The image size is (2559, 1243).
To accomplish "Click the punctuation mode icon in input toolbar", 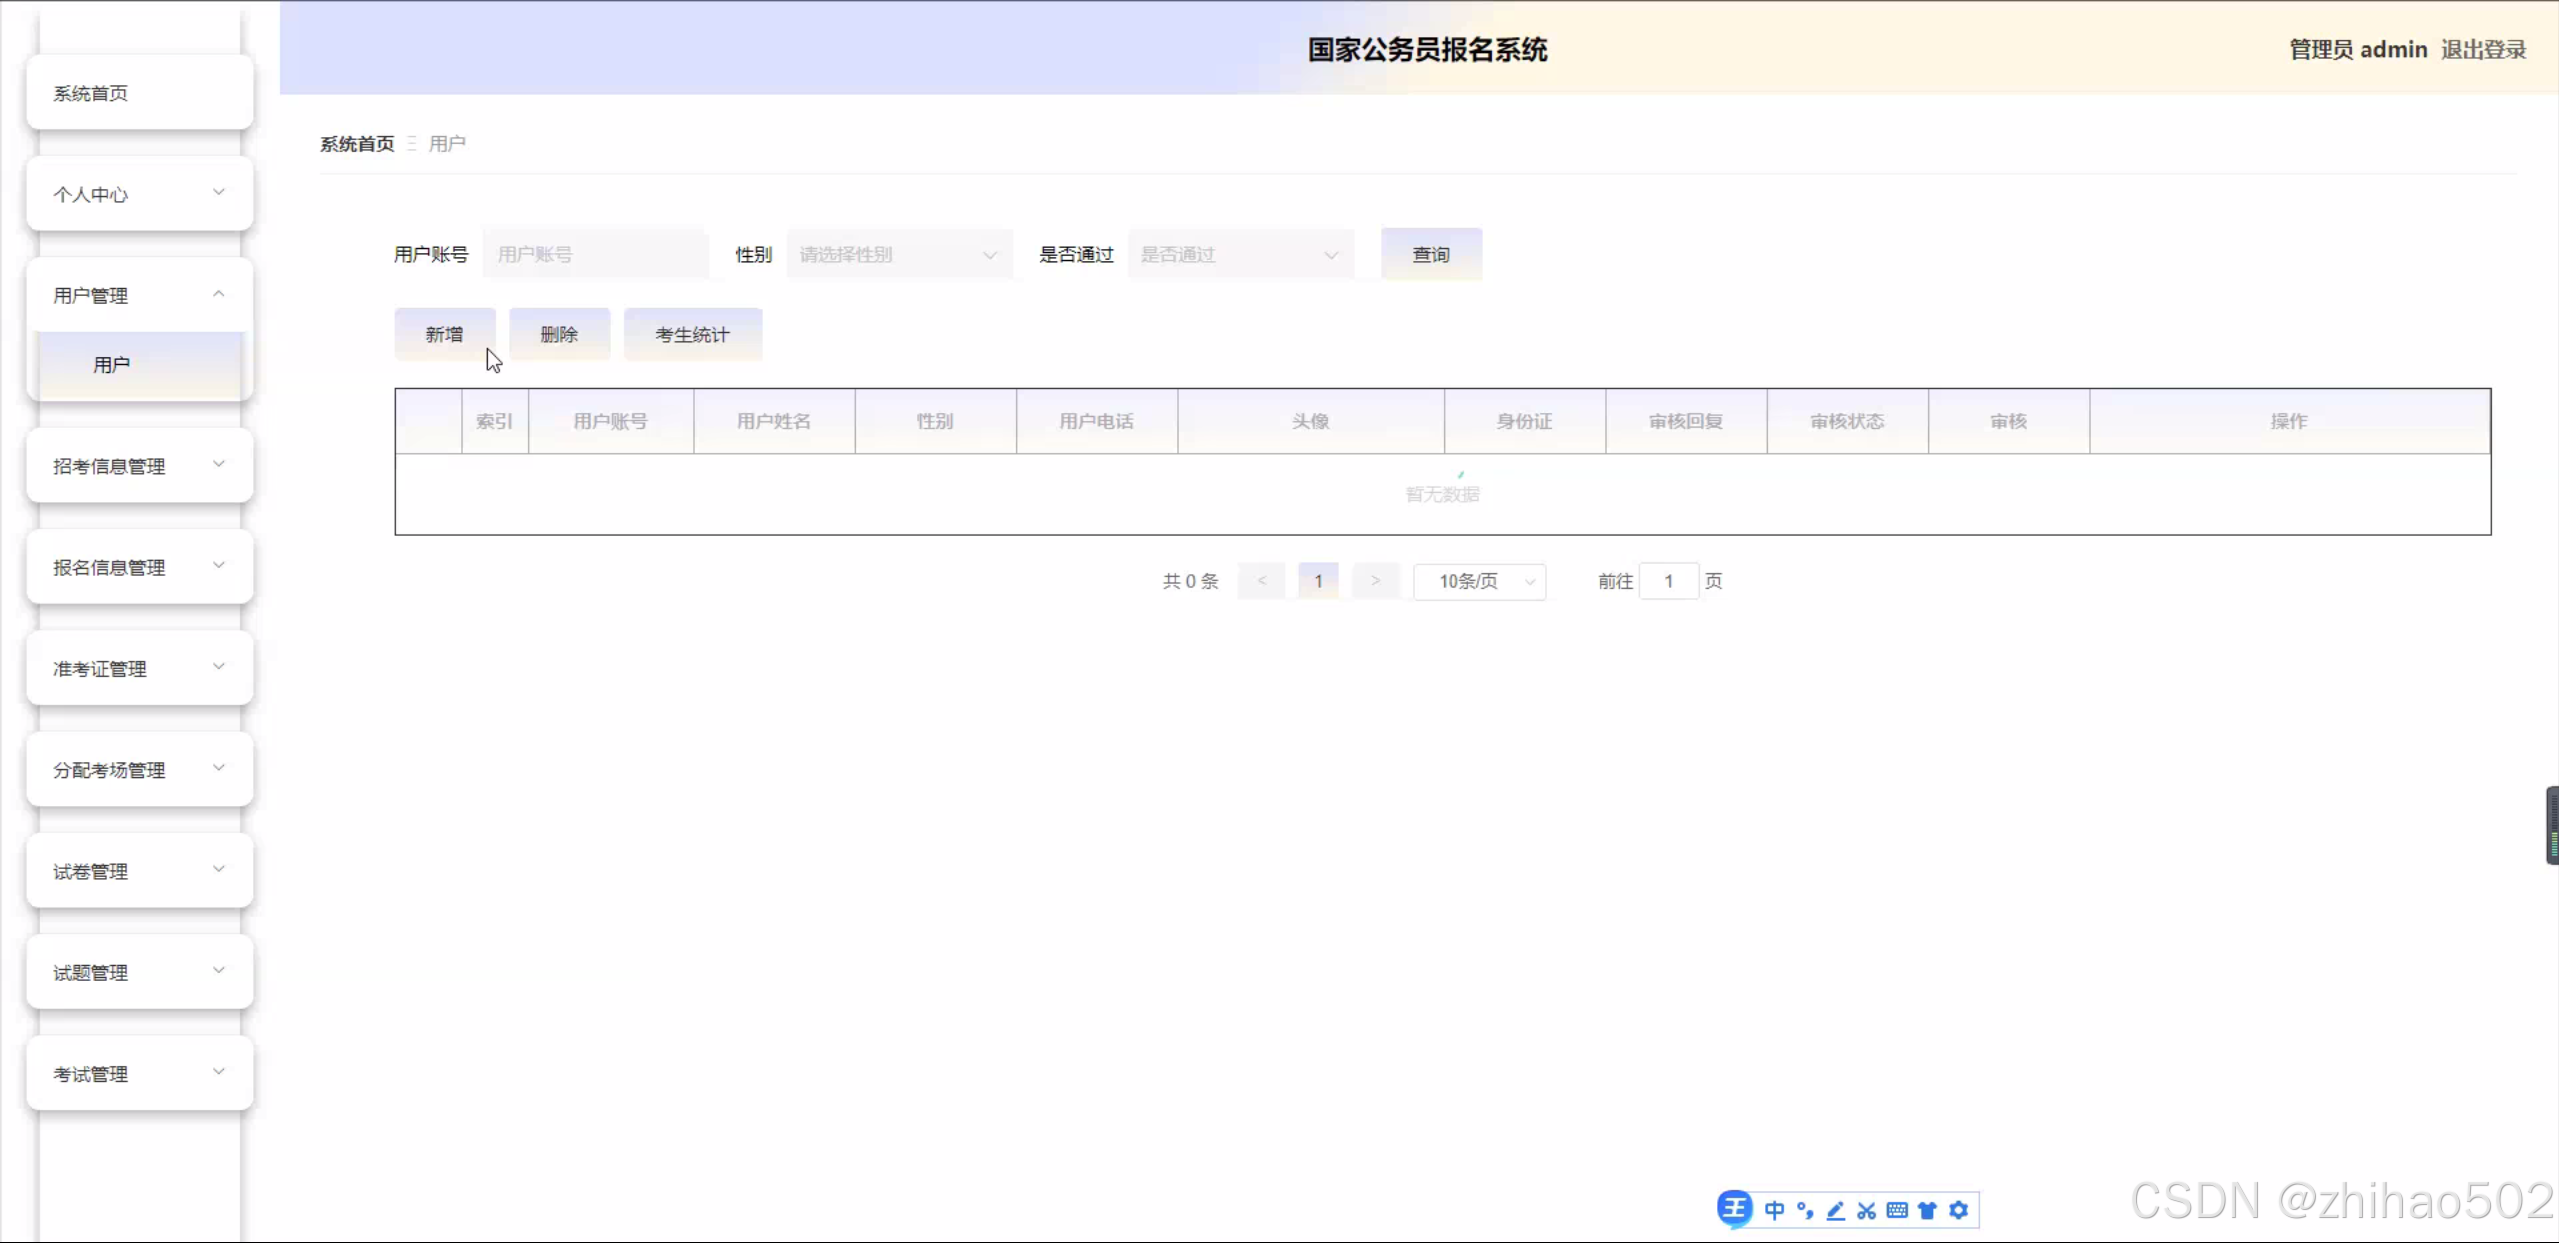I will click(x=1804, y=1210).
